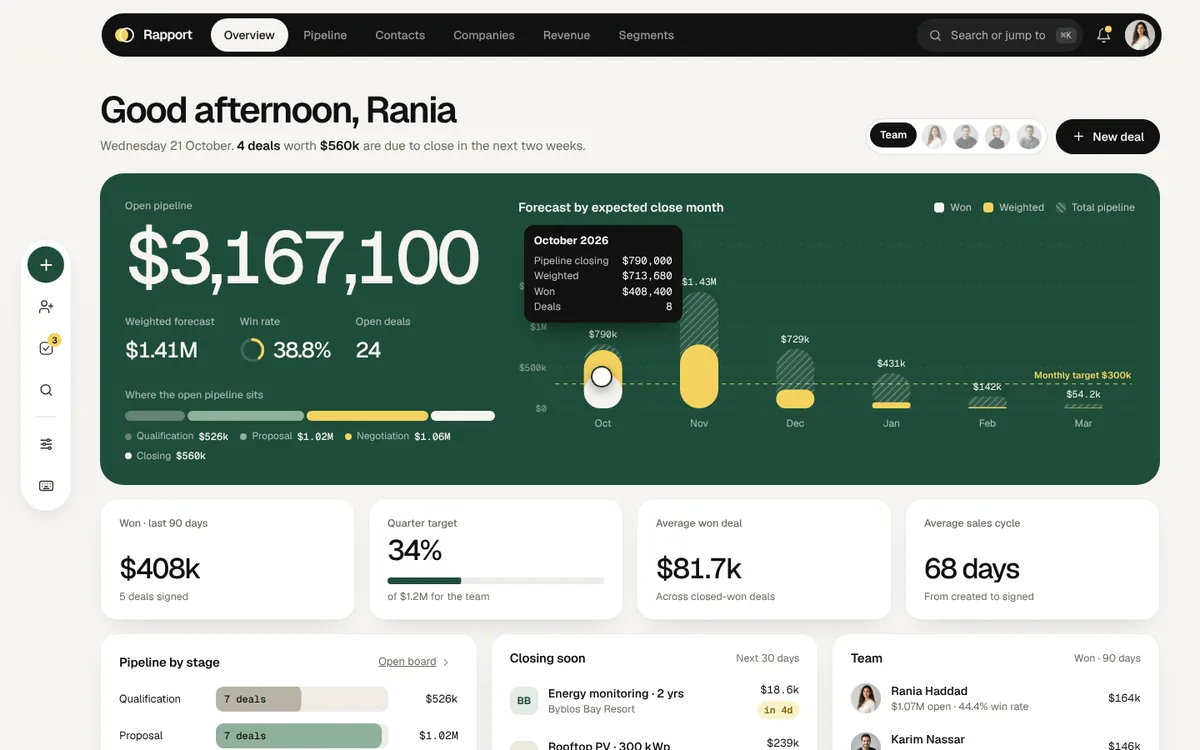
Task: Show keyboard shortcuts from sidebar icon
Action: point(46,486)
